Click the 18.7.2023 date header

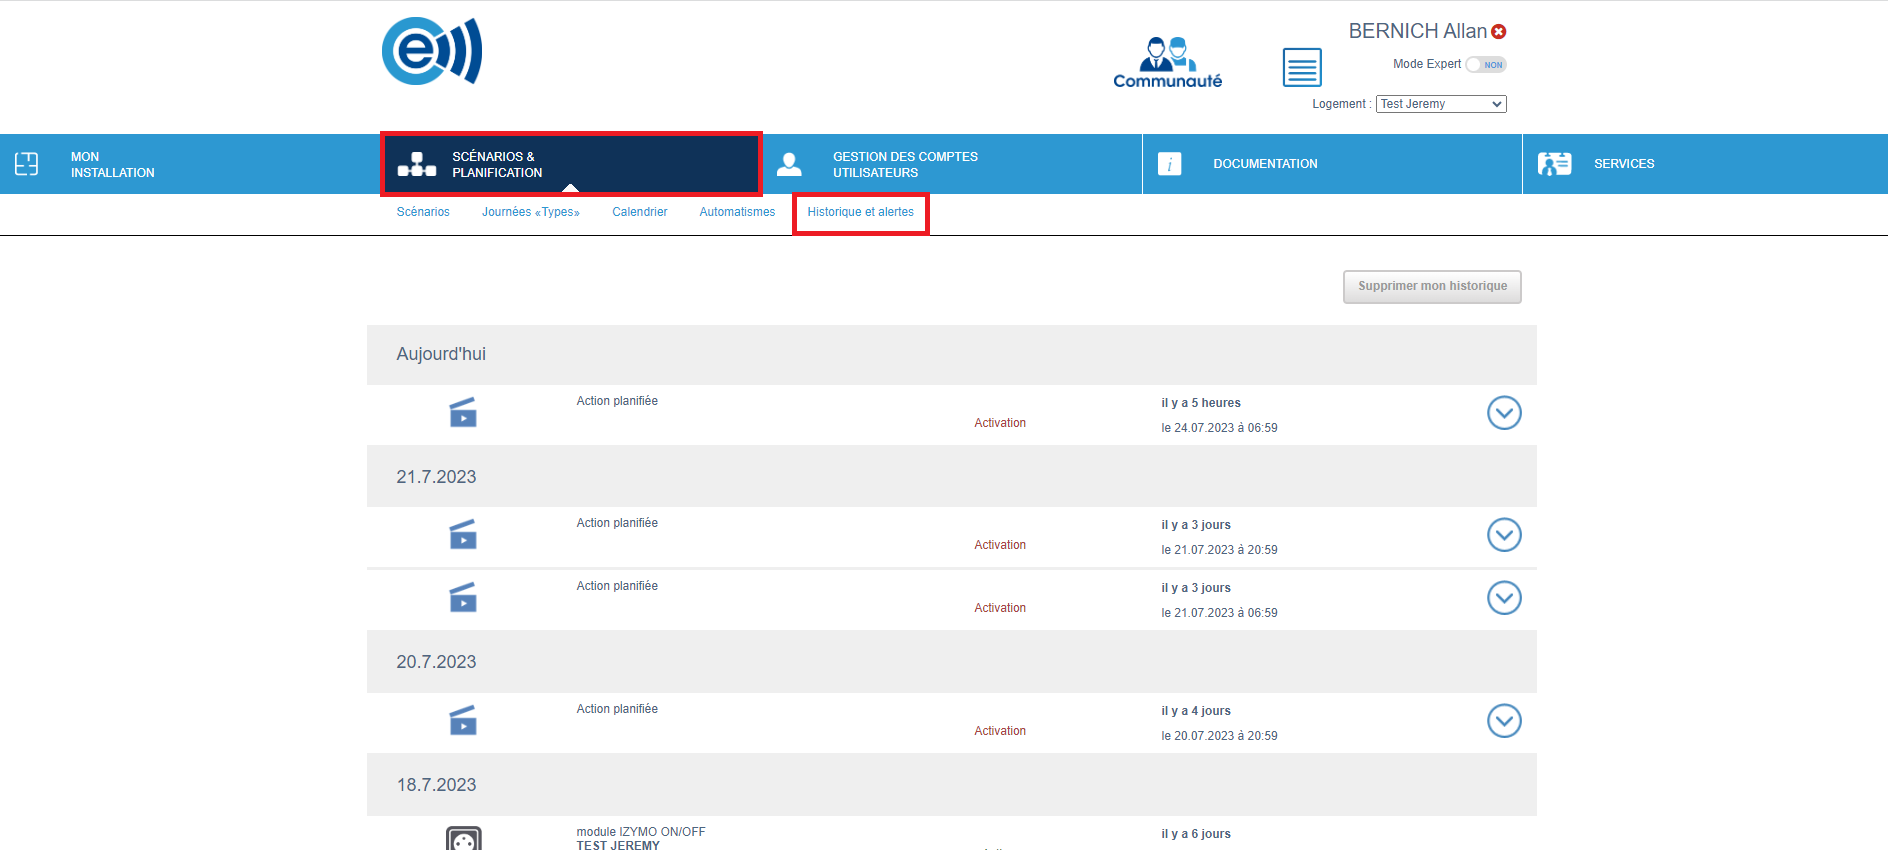pyautogui.click(x=952, y=785)
